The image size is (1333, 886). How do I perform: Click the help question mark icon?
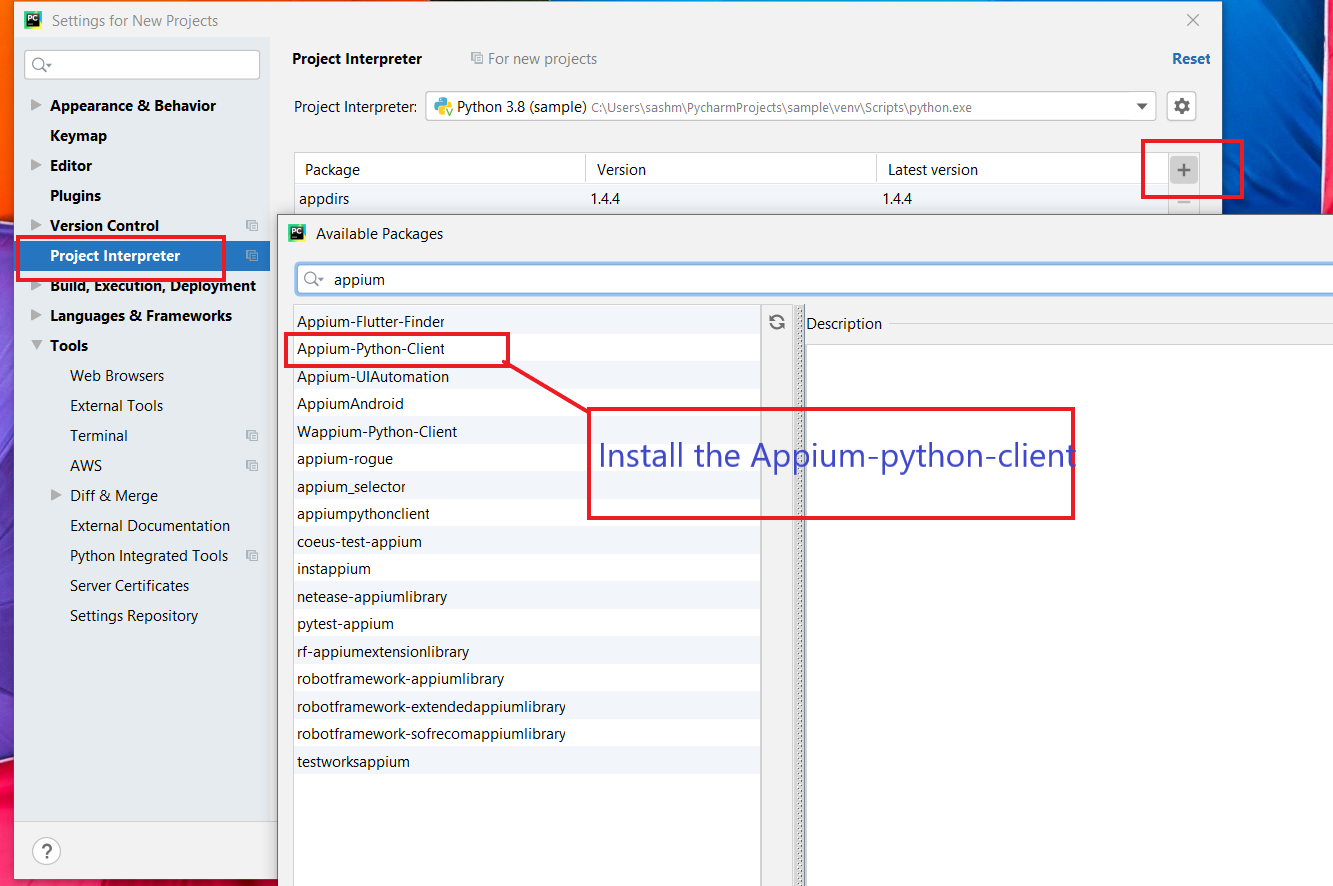(x=46, y=851)
